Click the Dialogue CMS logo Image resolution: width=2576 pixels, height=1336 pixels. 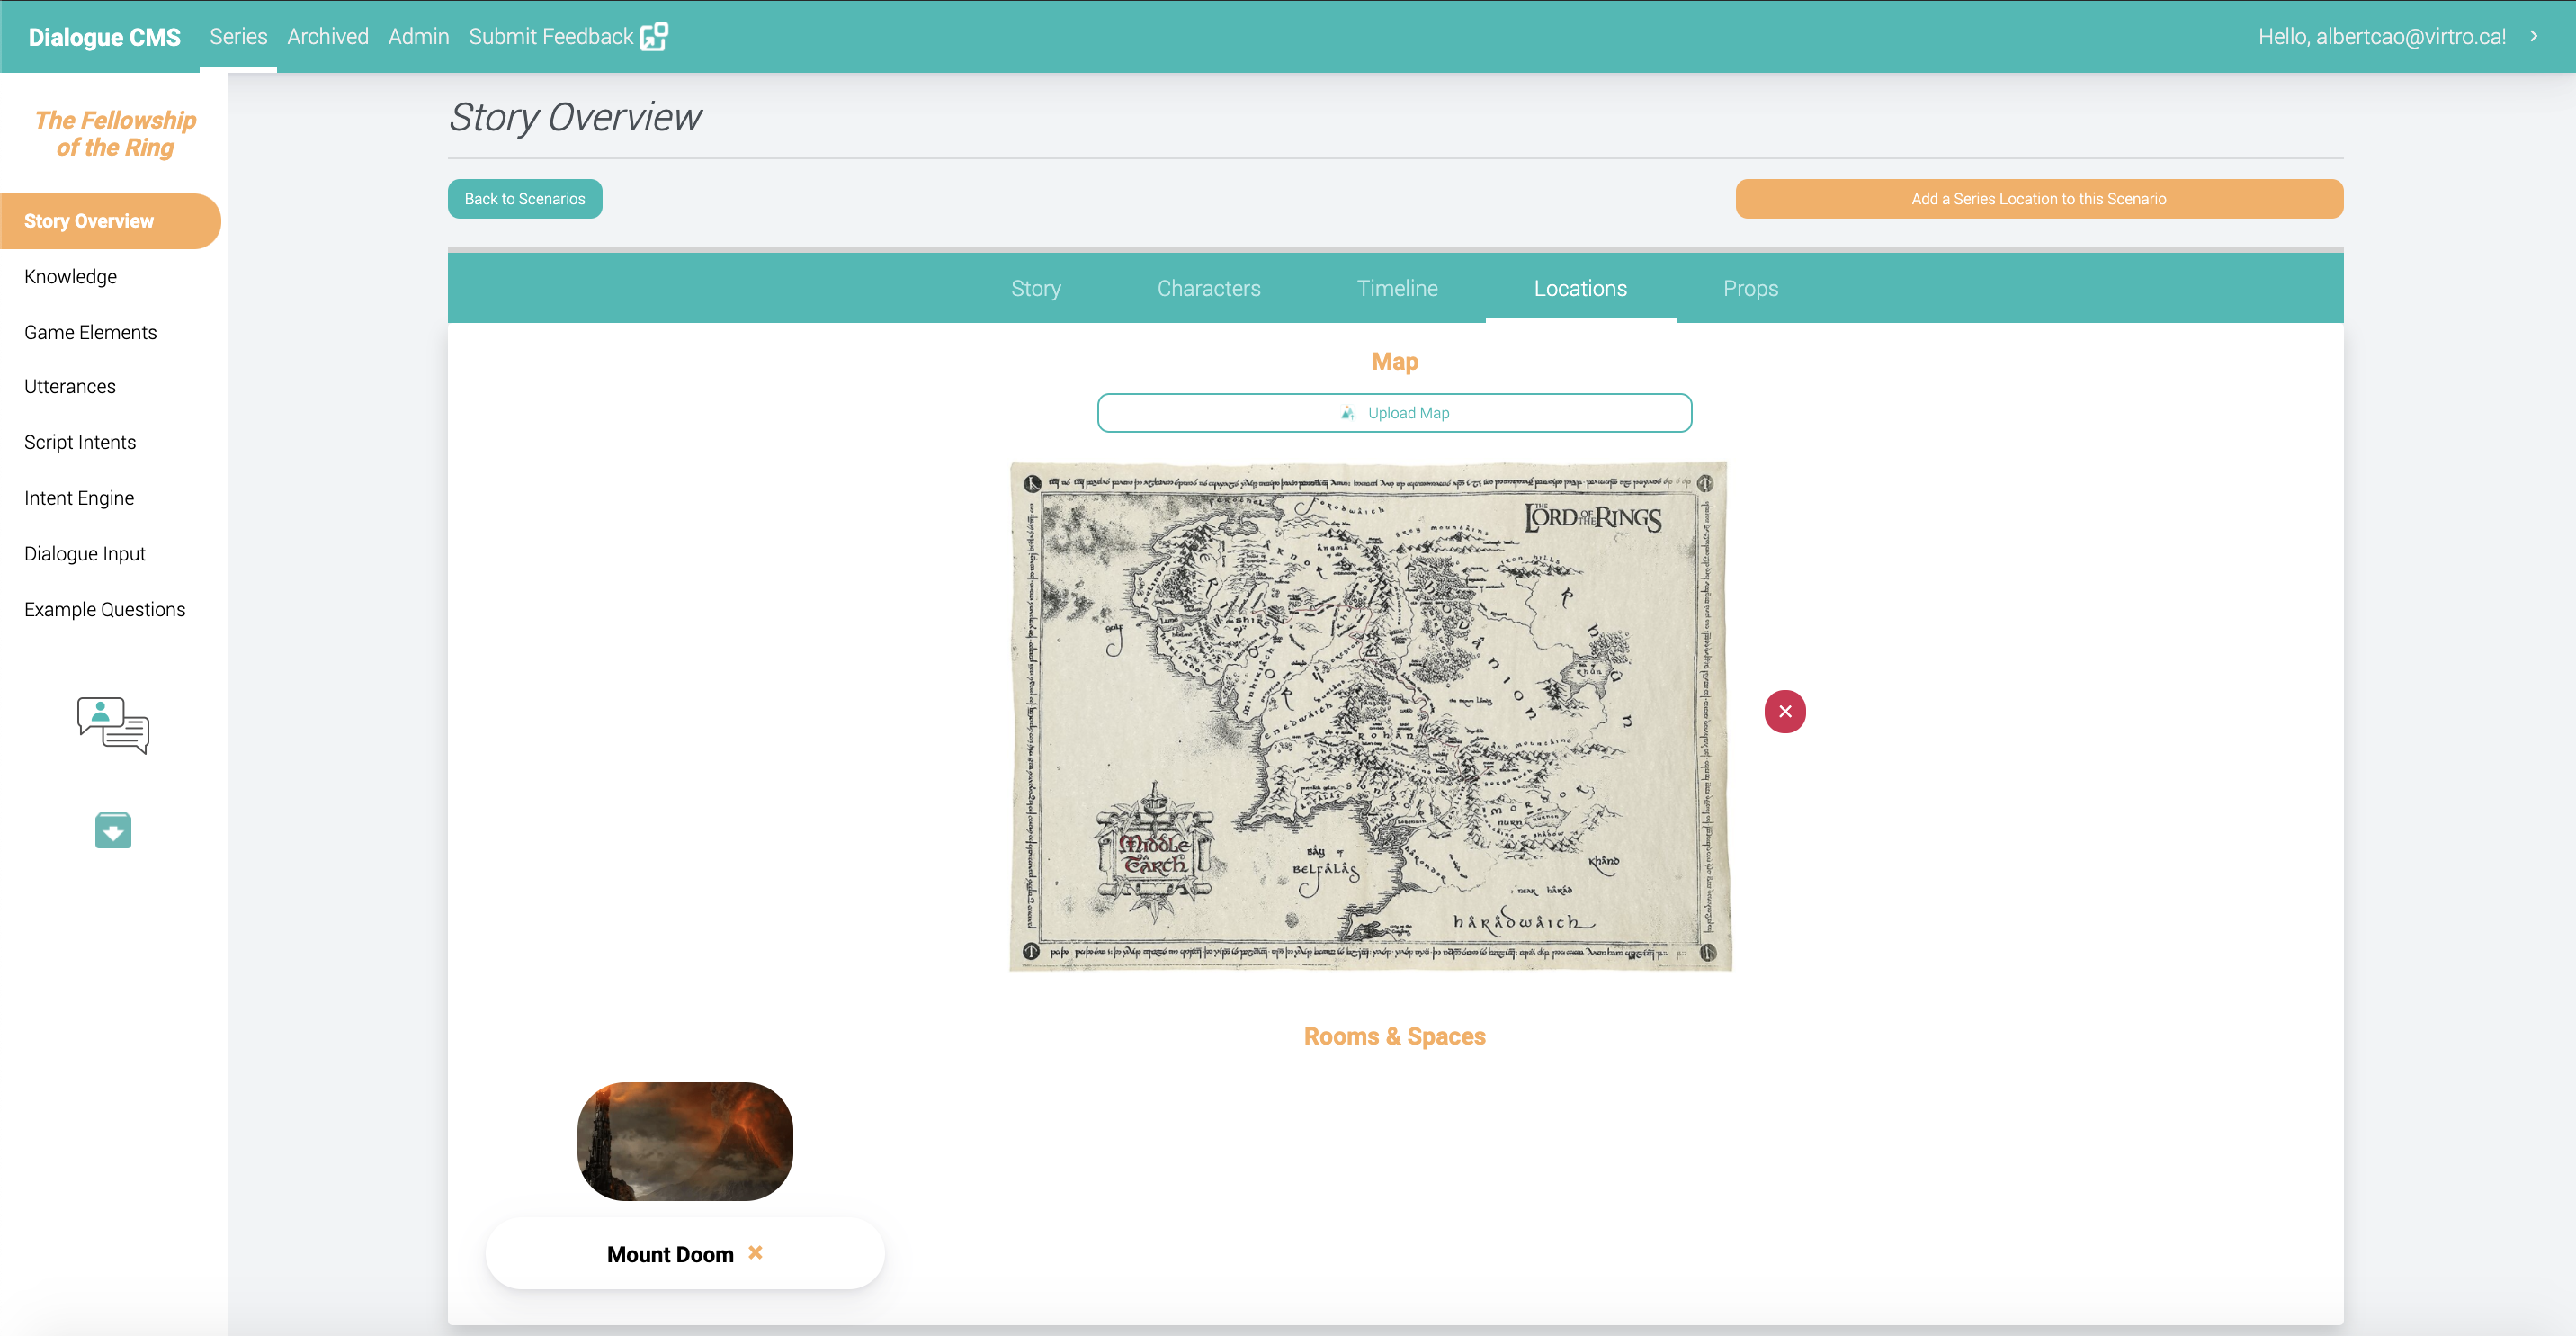(x=104, y=37)
